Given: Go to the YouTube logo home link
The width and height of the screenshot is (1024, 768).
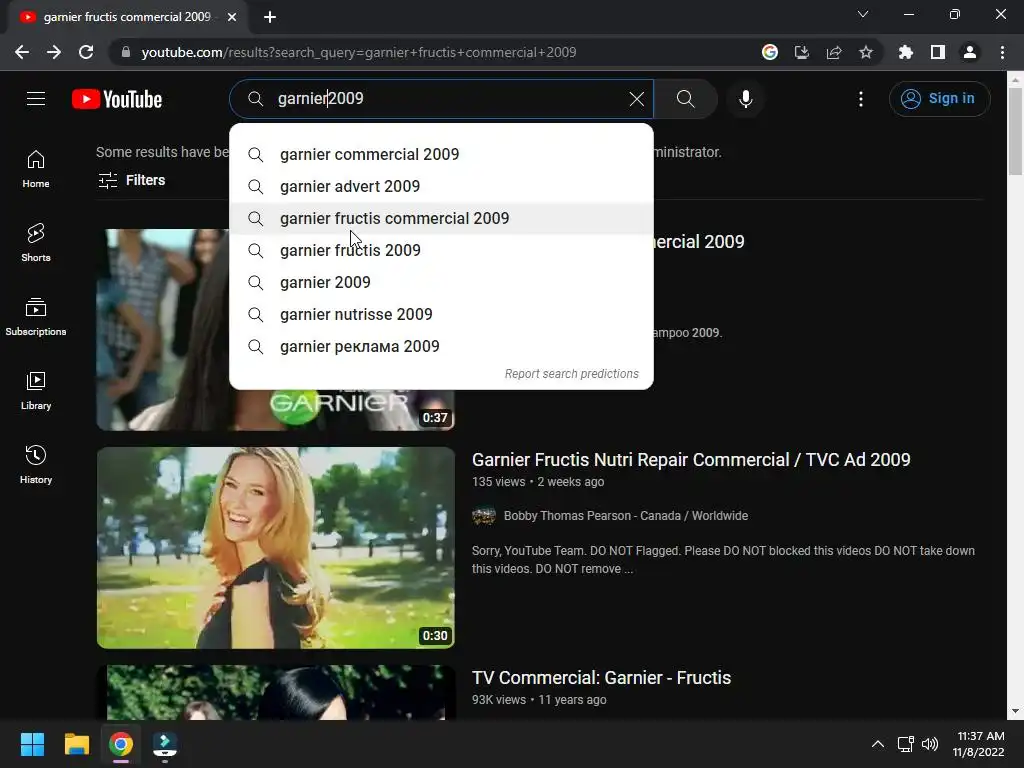Looking at the screenshot, I should coord(117,99).
